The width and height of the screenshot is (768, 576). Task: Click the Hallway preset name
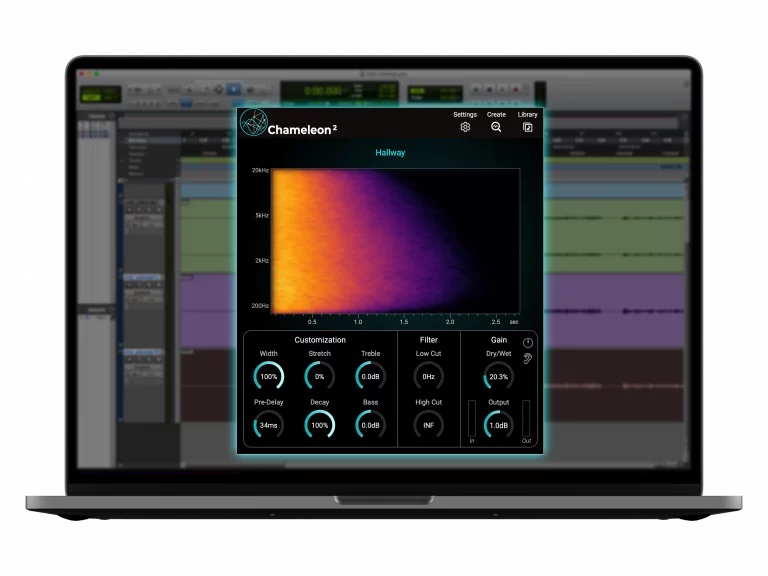coord(390,153)
